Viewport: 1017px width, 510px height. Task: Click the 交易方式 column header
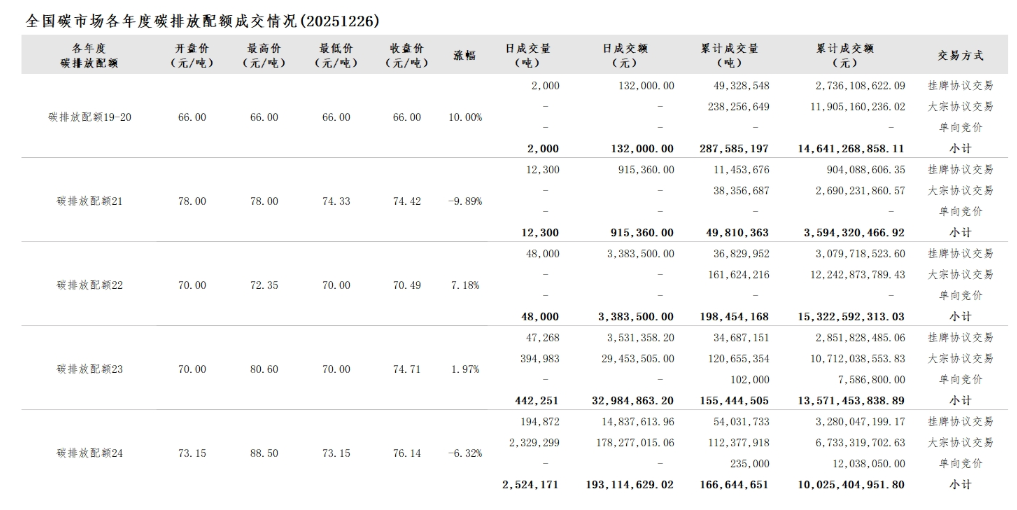pos(959,55)
